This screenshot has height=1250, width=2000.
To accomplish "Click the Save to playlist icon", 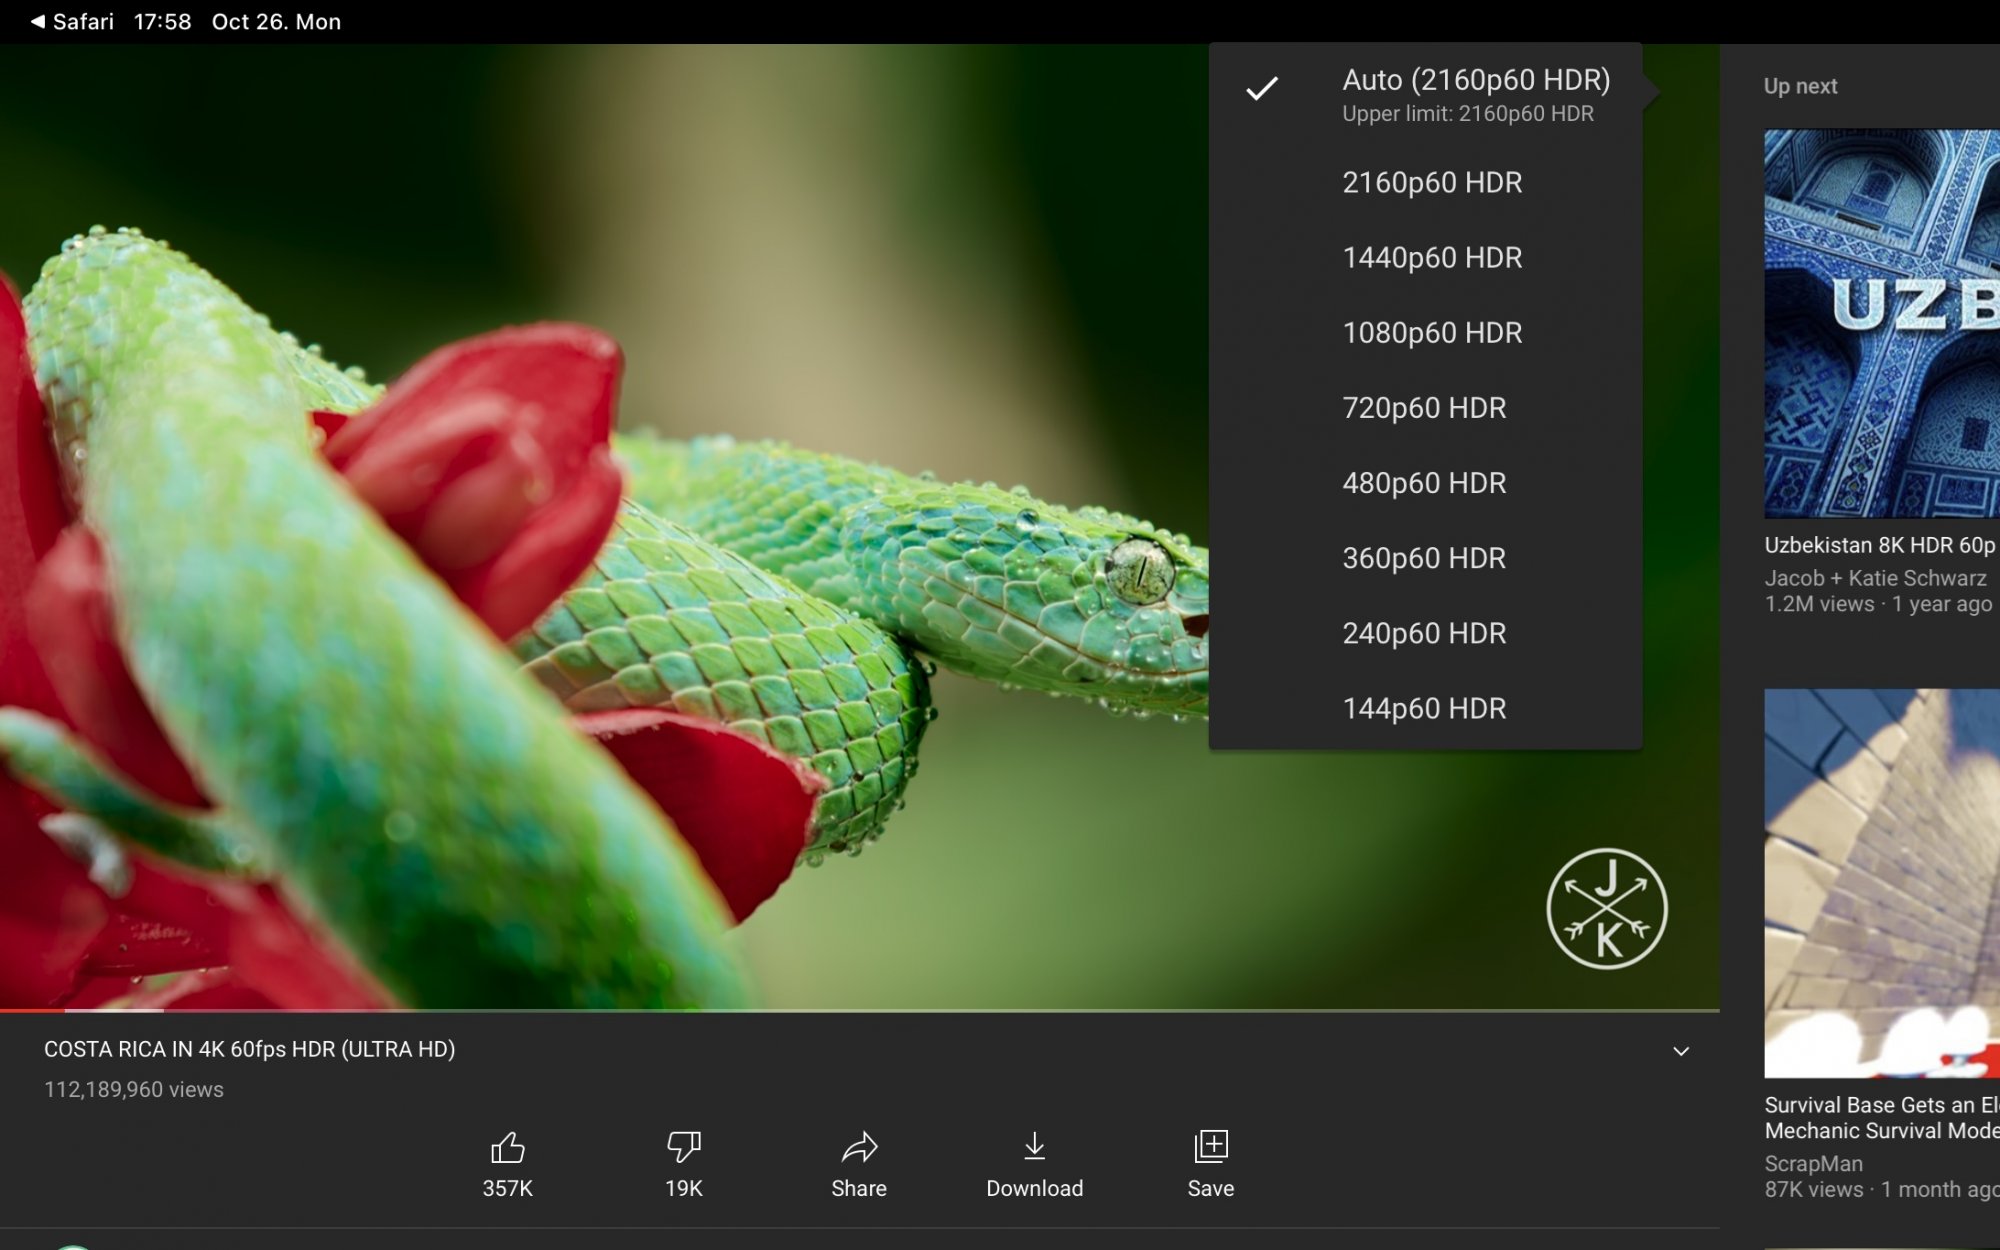I will (x=1210, y=1147).
